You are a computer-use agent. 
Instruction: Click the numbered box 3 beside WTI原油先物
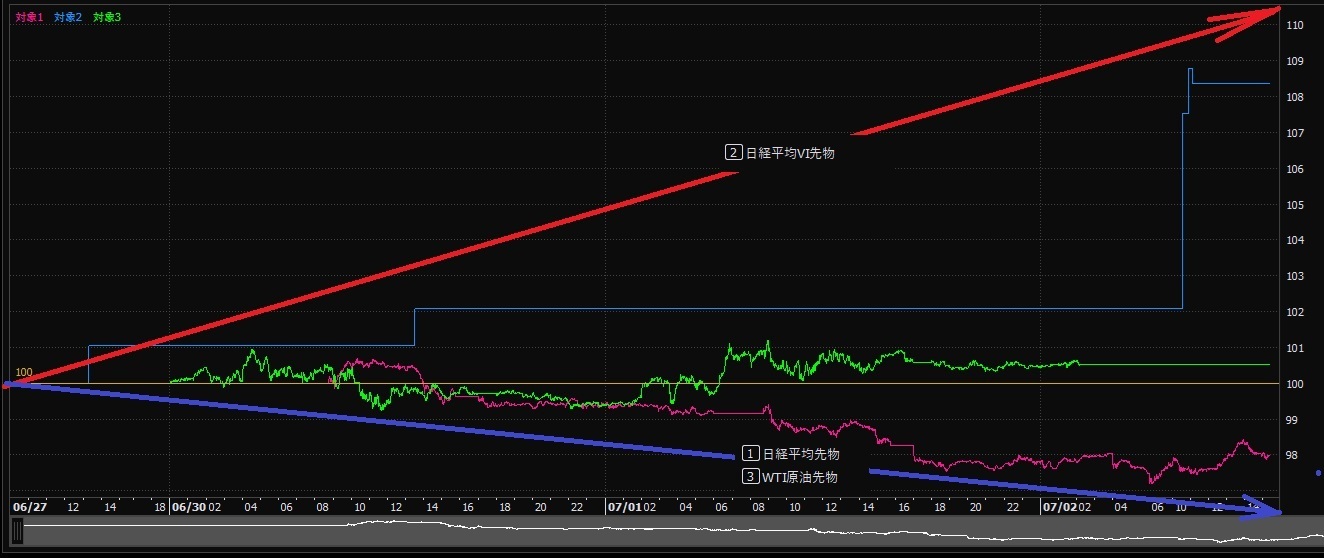tap(750, 477)
